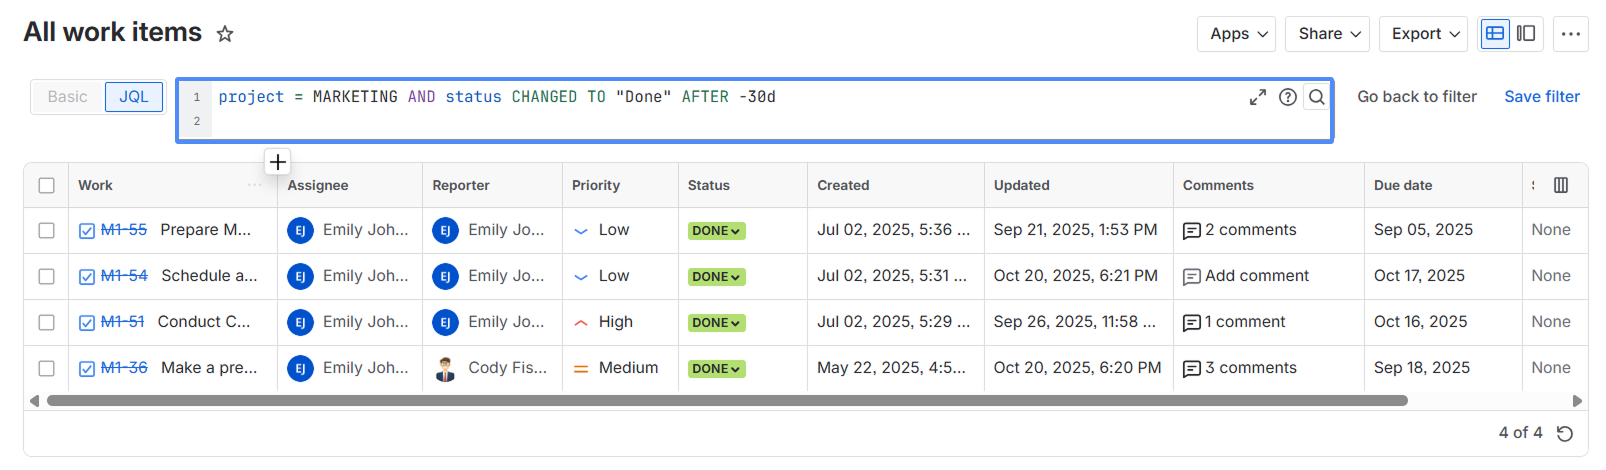Check the box for row M1-55

click(x=46, y=230)
